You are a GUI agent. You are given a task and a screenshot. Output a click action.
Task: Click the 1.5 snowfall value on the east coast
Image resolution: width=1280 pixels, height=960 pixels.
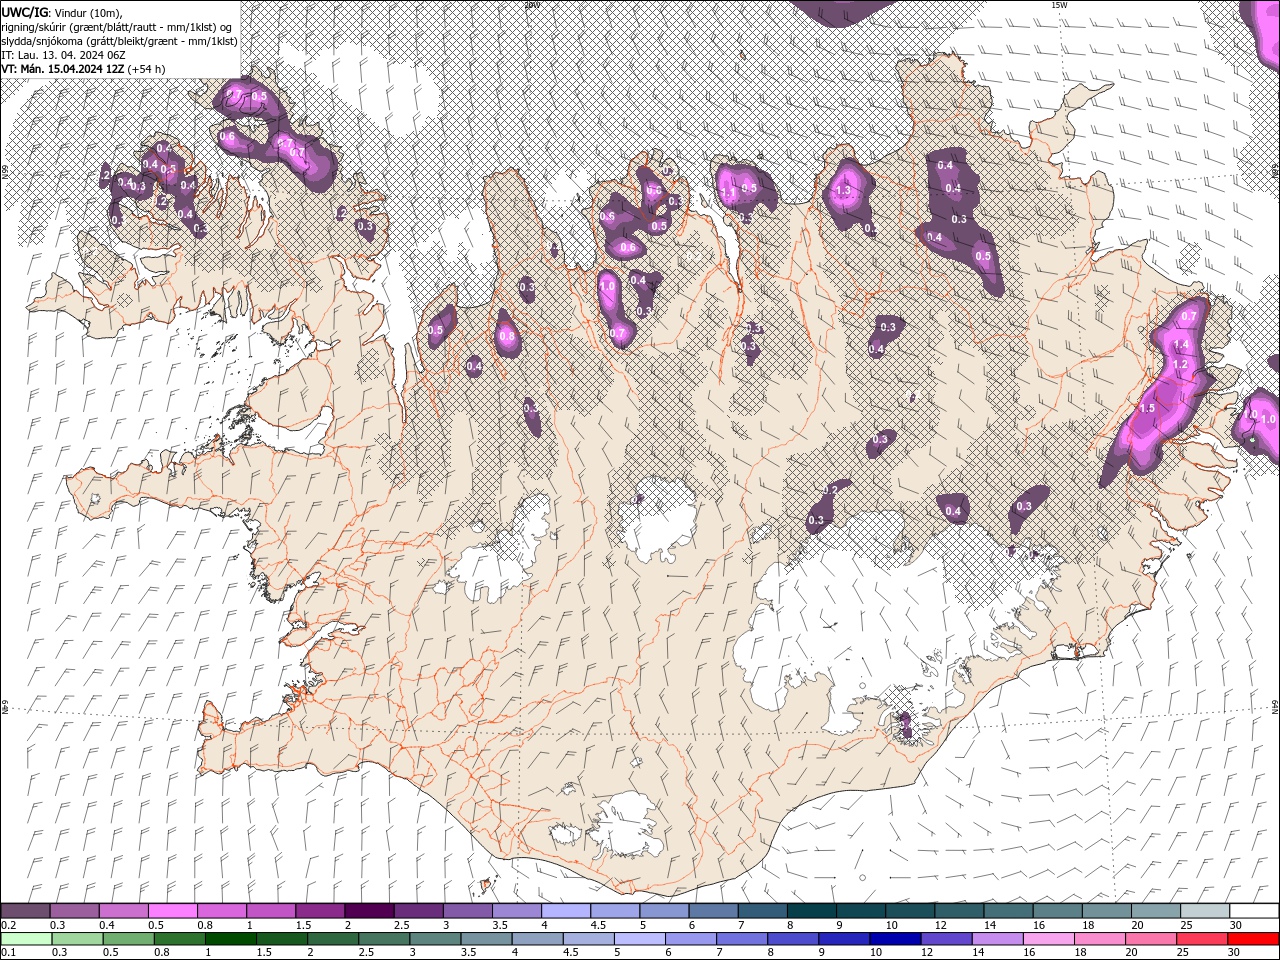coord(1147,408)
